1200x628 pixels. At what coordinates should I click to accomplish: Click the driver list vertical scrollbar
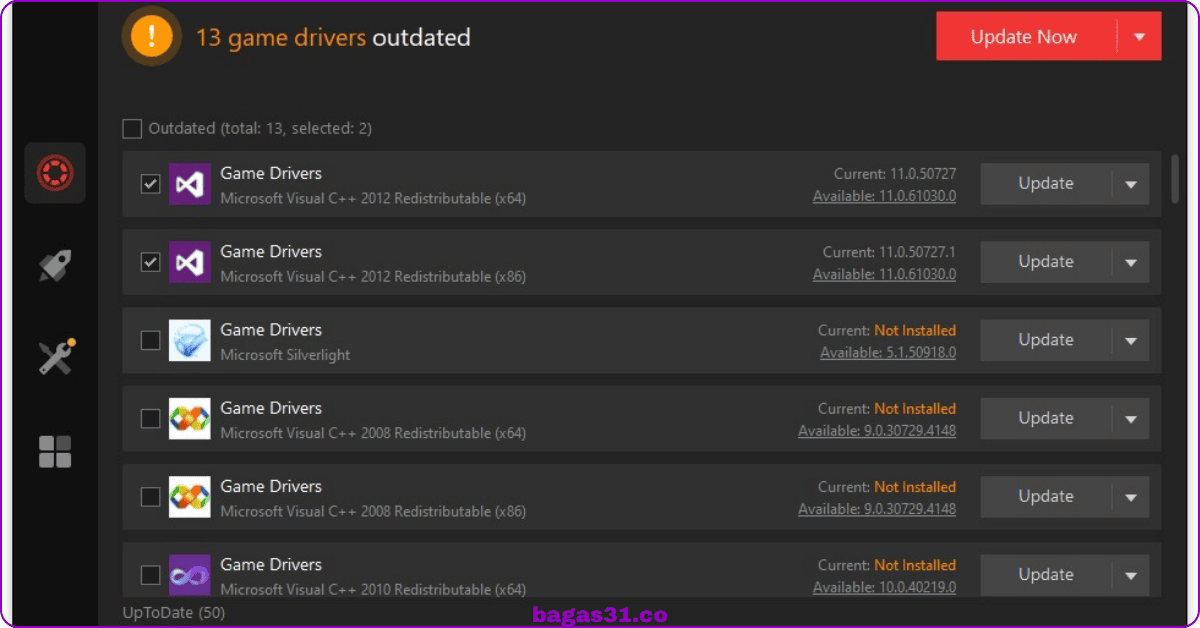click(x=1175, y=178)
